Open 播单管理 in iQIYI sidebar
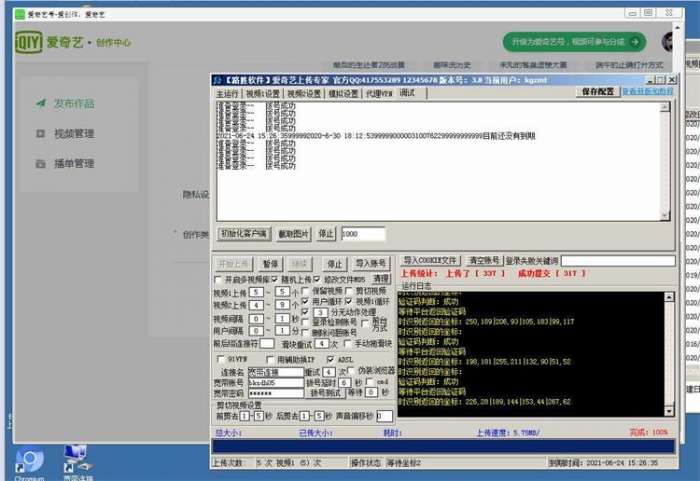Screen dimensions: 700x481 pos(74,163)
